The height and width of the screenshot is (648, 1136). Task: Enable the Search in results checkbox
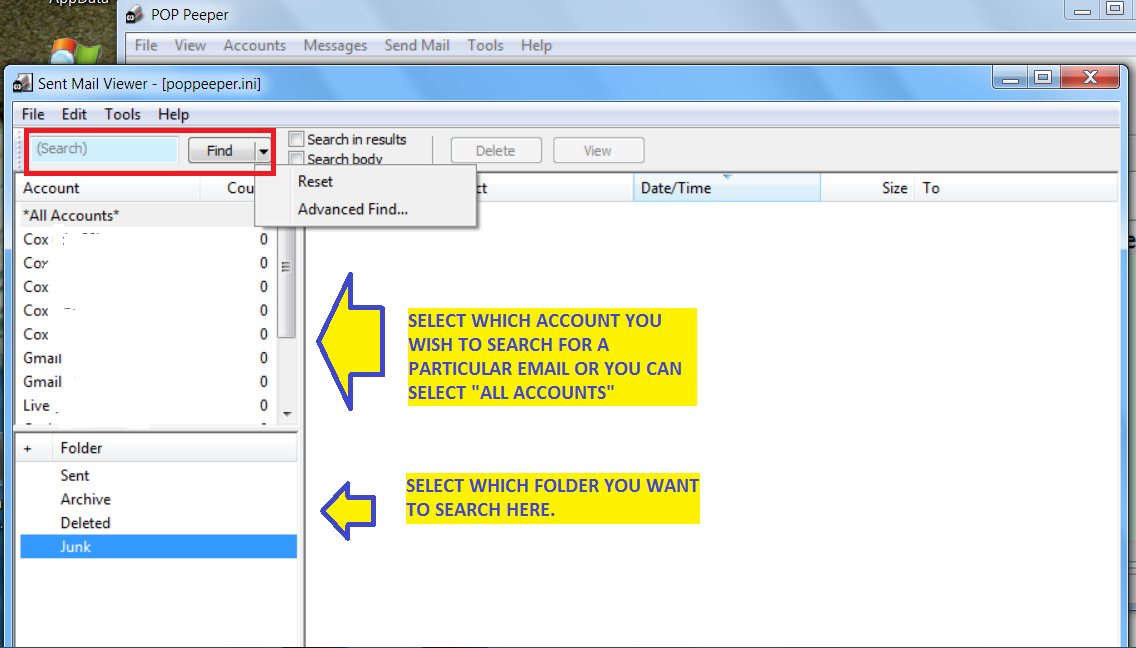296,138
